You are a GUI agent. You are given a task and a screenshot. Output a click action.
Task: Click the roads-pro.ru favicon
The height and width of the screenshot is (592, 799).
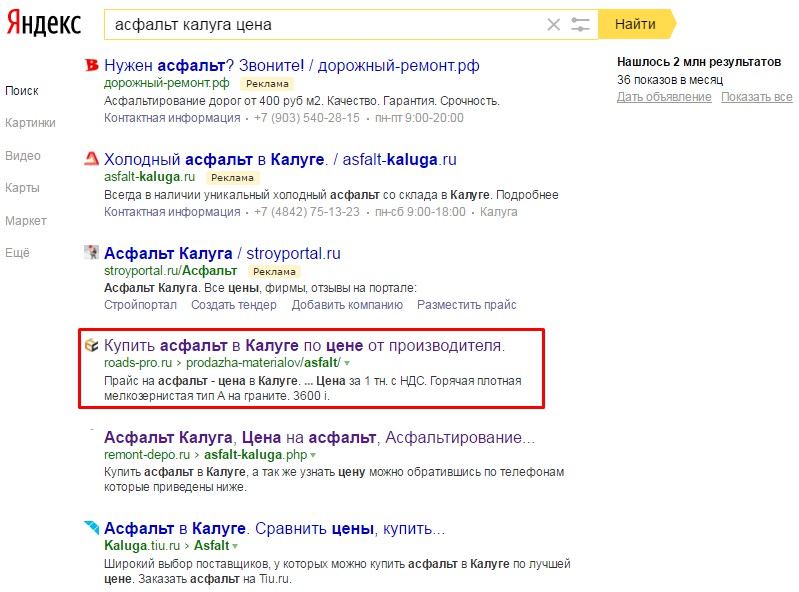[91, 345]
